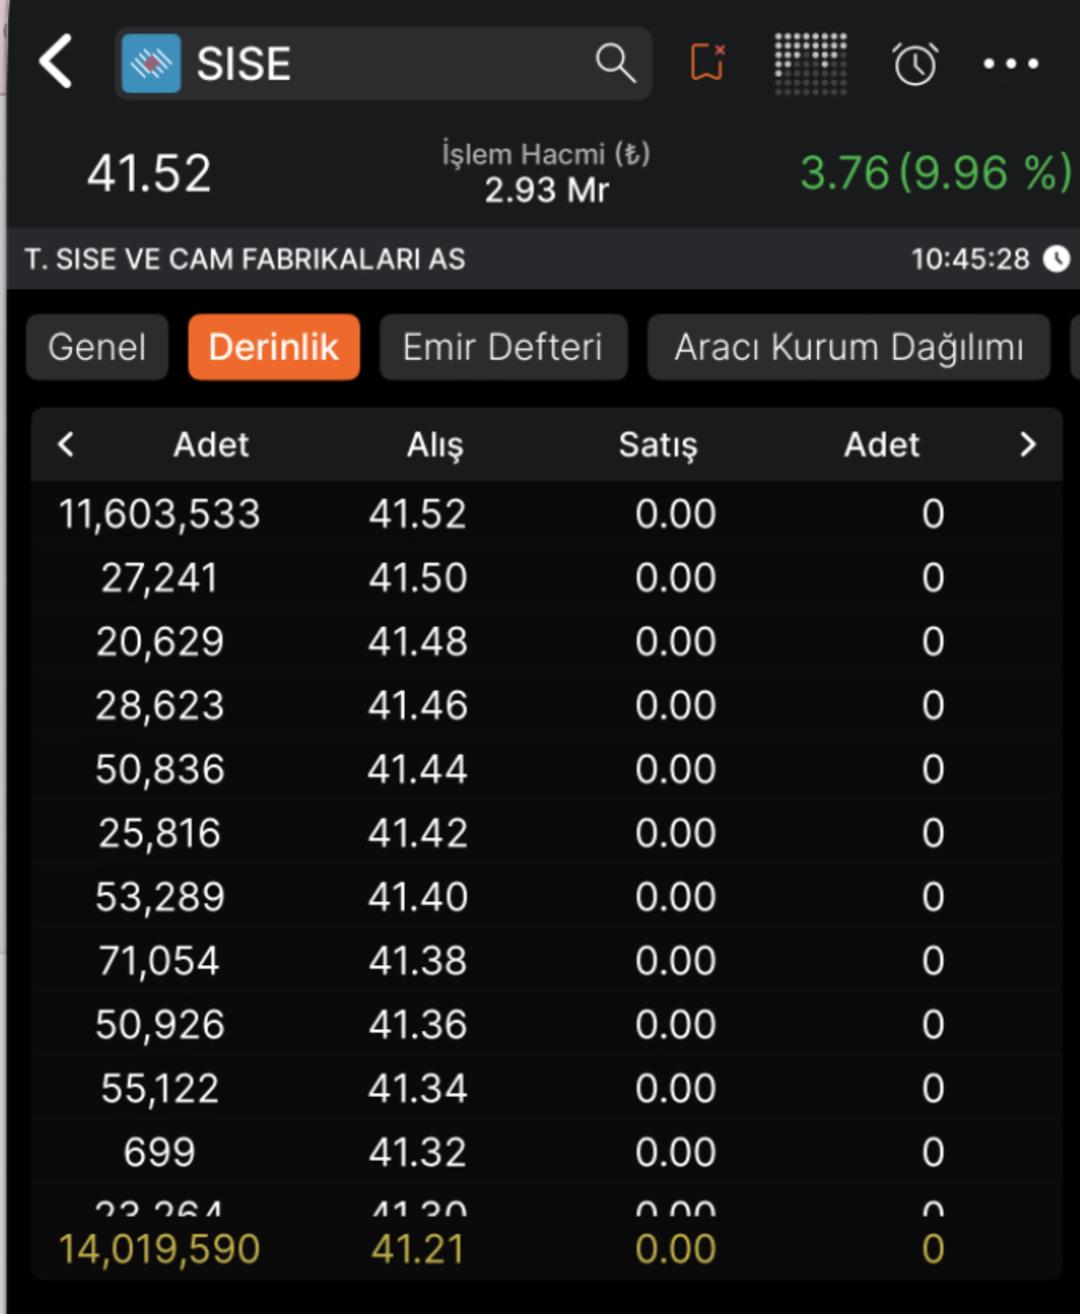Tap the Alış column header
1080x1314 pixels.
tap(434, 444)
